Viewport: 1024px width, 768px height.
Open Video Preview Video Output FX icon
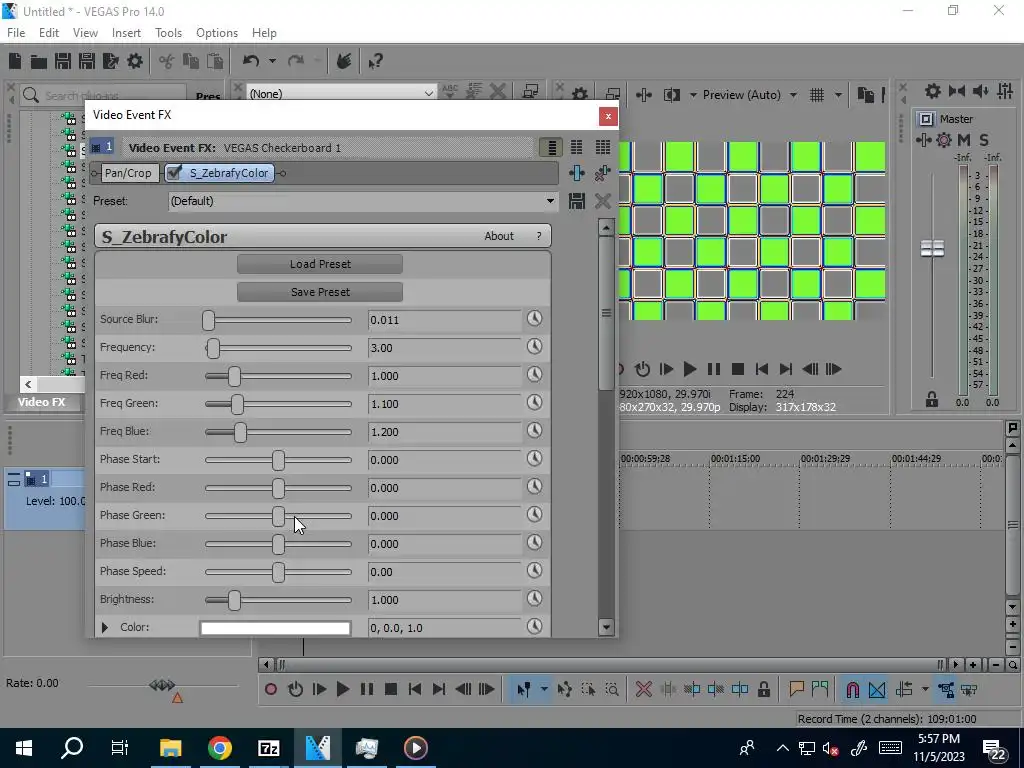click(644, 95)
